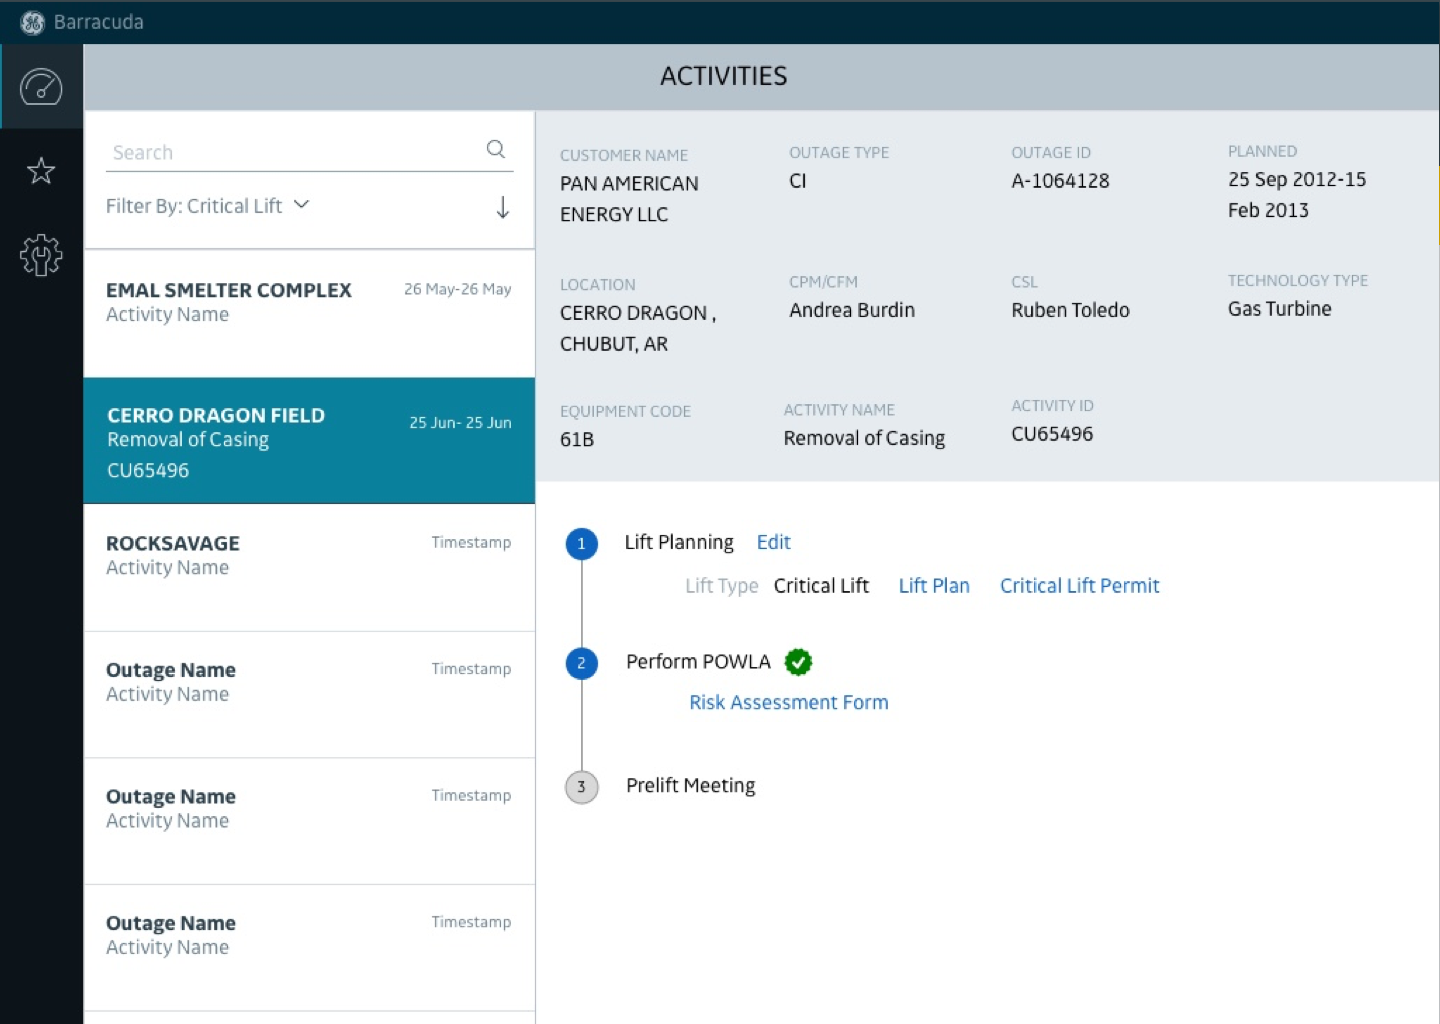Open favorites star icon in sidebar
This screenshot has height=1024, width=1440.
point(41,171)
